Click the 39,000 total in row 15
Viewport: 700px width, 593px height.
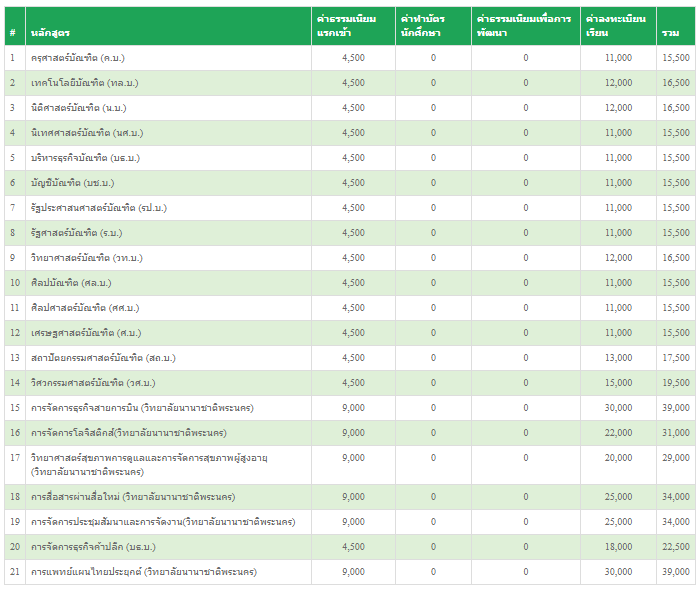click(676, 408)
